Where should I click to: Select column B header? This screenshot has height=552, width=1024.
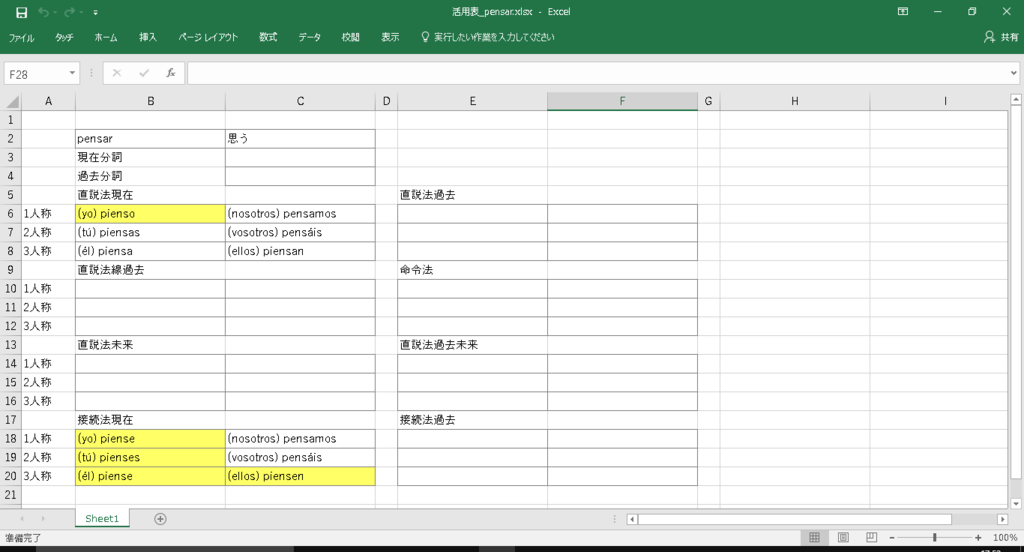click(150, 101)
